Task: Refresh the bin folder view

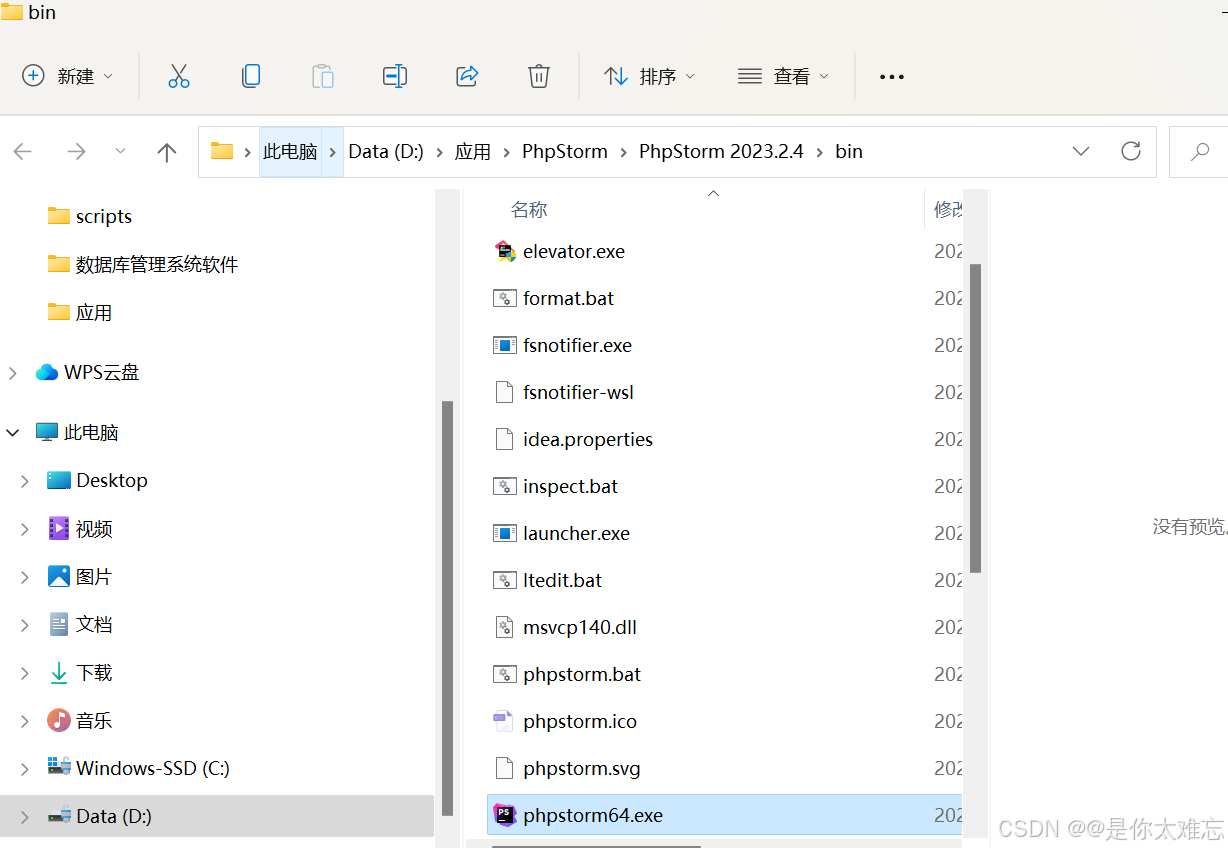Action: [x=1131, y=151]
